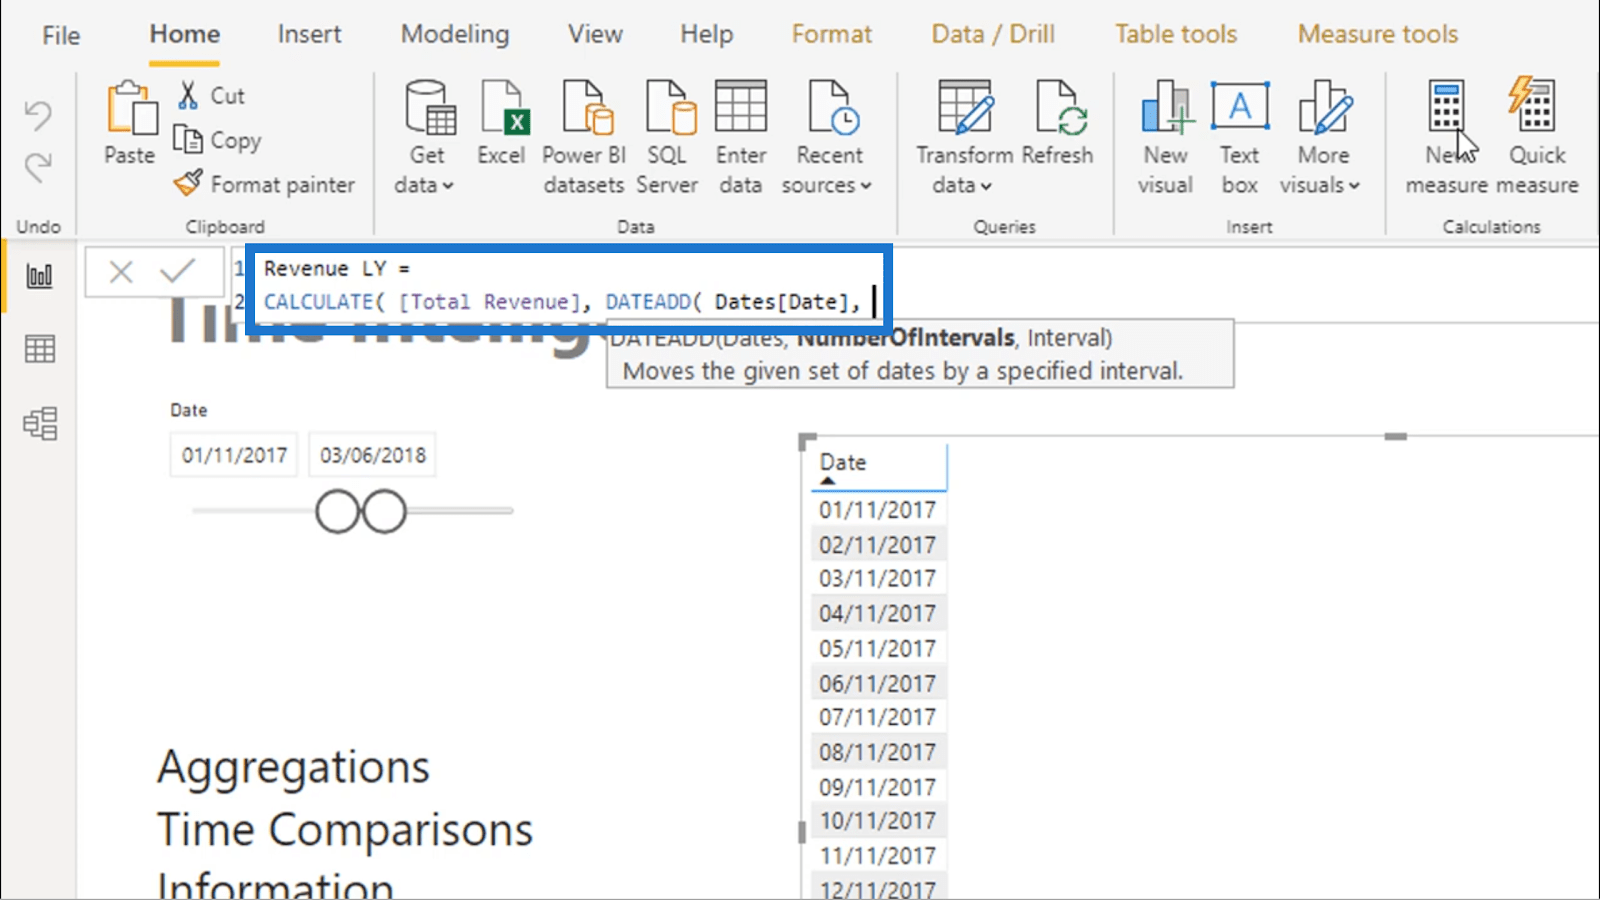
Task: Click in the DAX formula editor
Action: pos(568,285)
